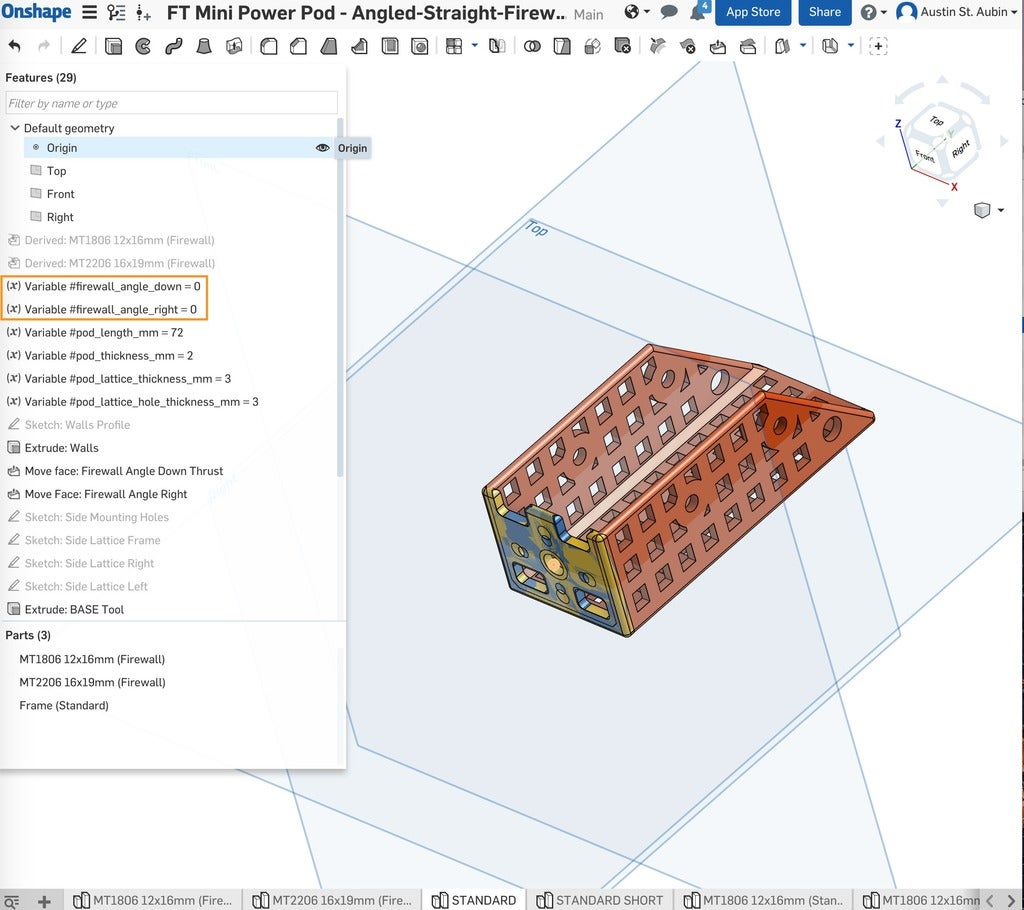Click the Share button
This screenshot has height=910, width=1024.
(x=824, y=12)
